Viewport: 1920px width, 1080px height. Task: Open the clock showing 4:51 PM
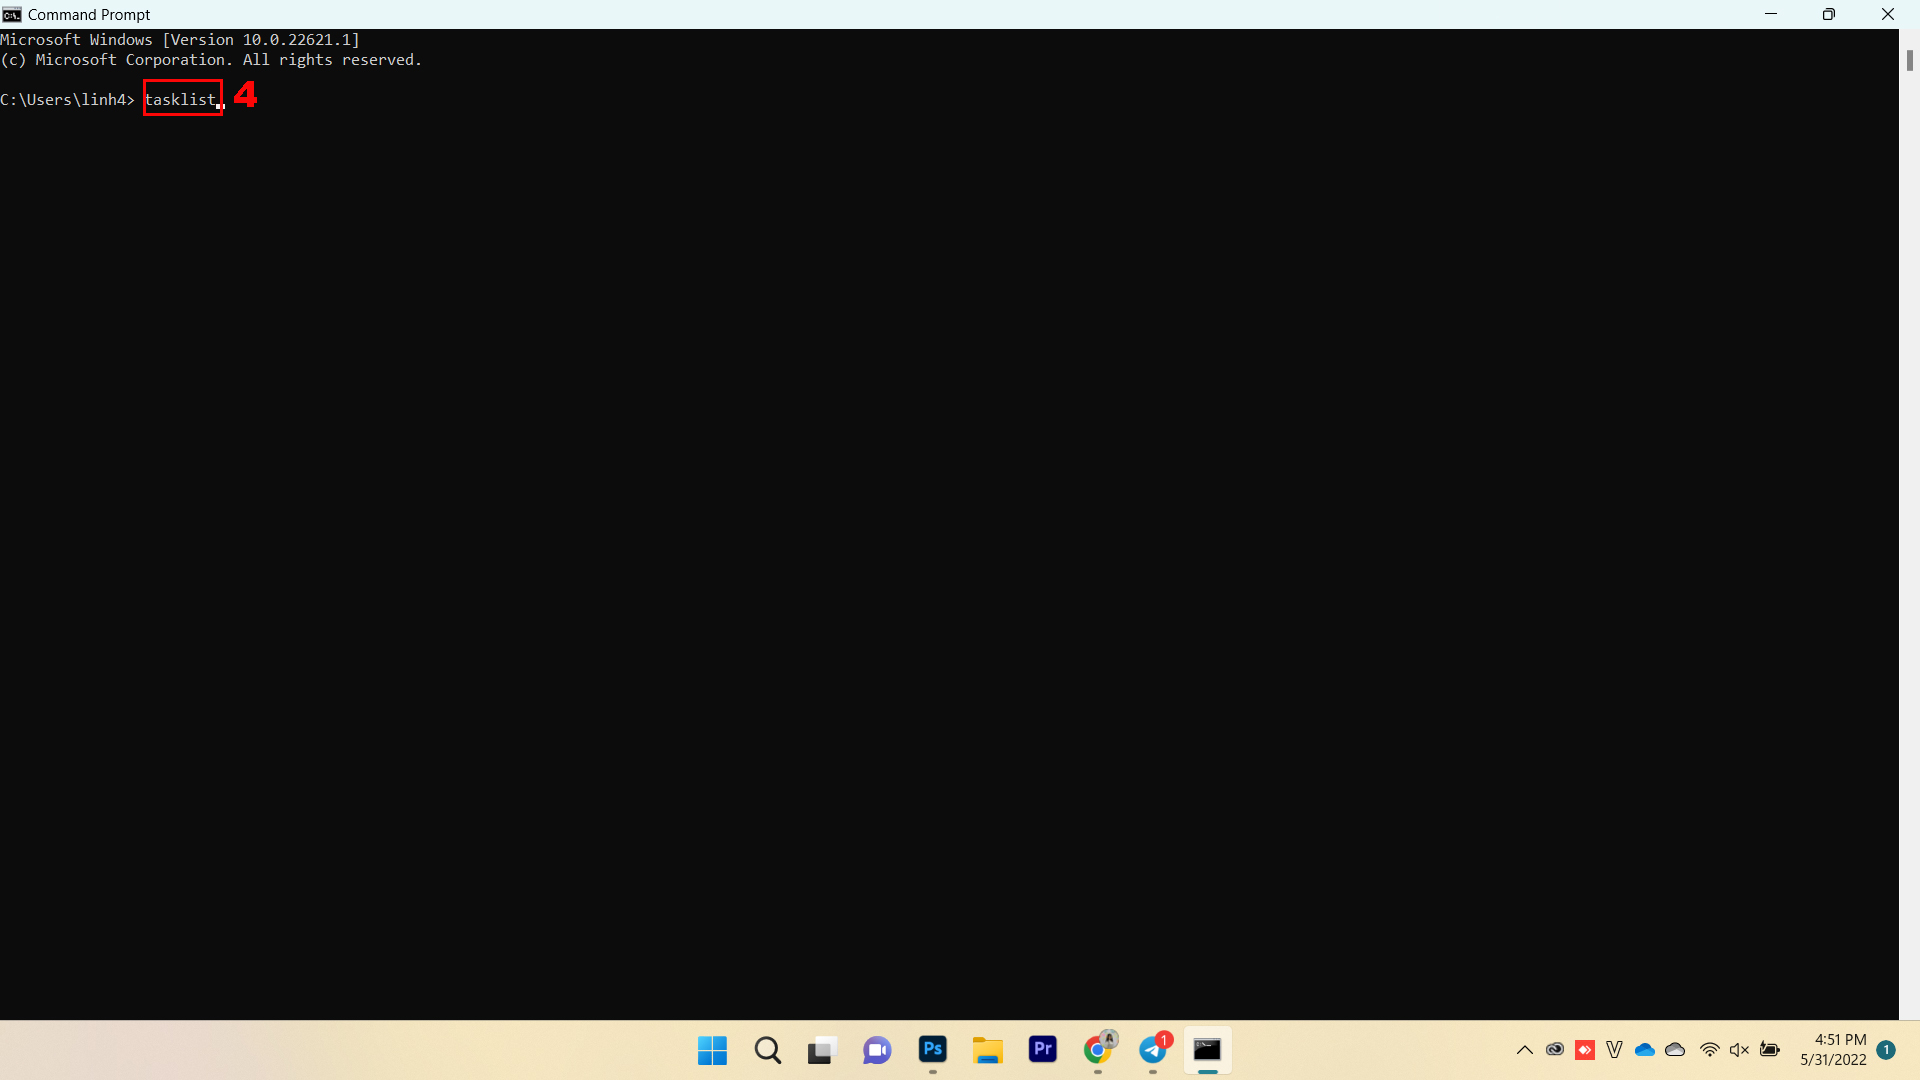[x=1833, y=1050]
